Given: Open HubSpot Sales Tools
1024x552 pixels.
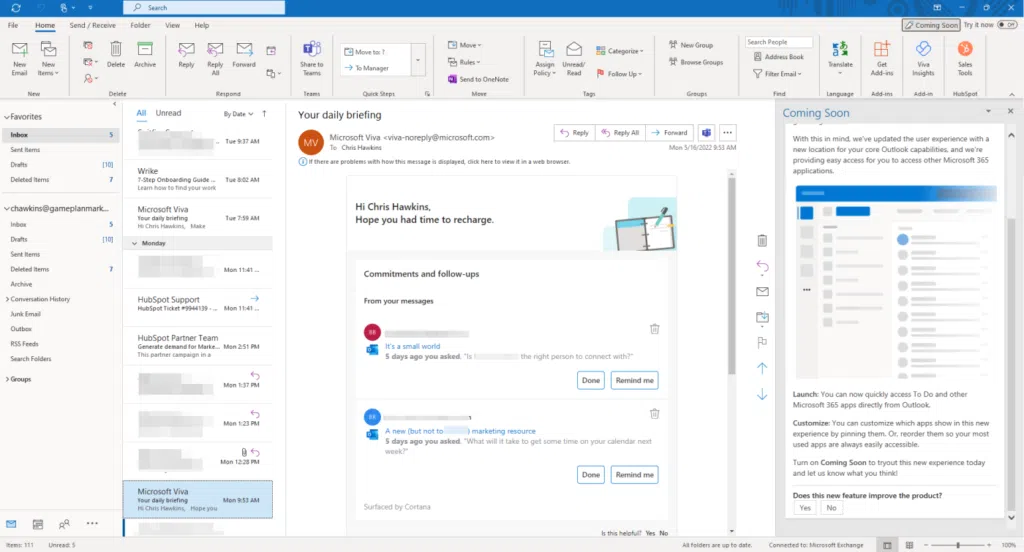Looking at the screenshot, I should pos(965,59).
